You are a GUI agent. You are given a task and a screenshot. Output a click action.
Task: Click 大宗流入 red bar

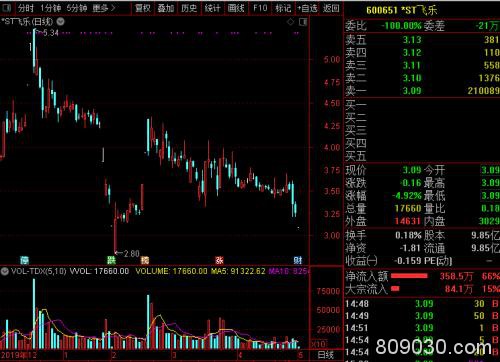click(395, 289)
